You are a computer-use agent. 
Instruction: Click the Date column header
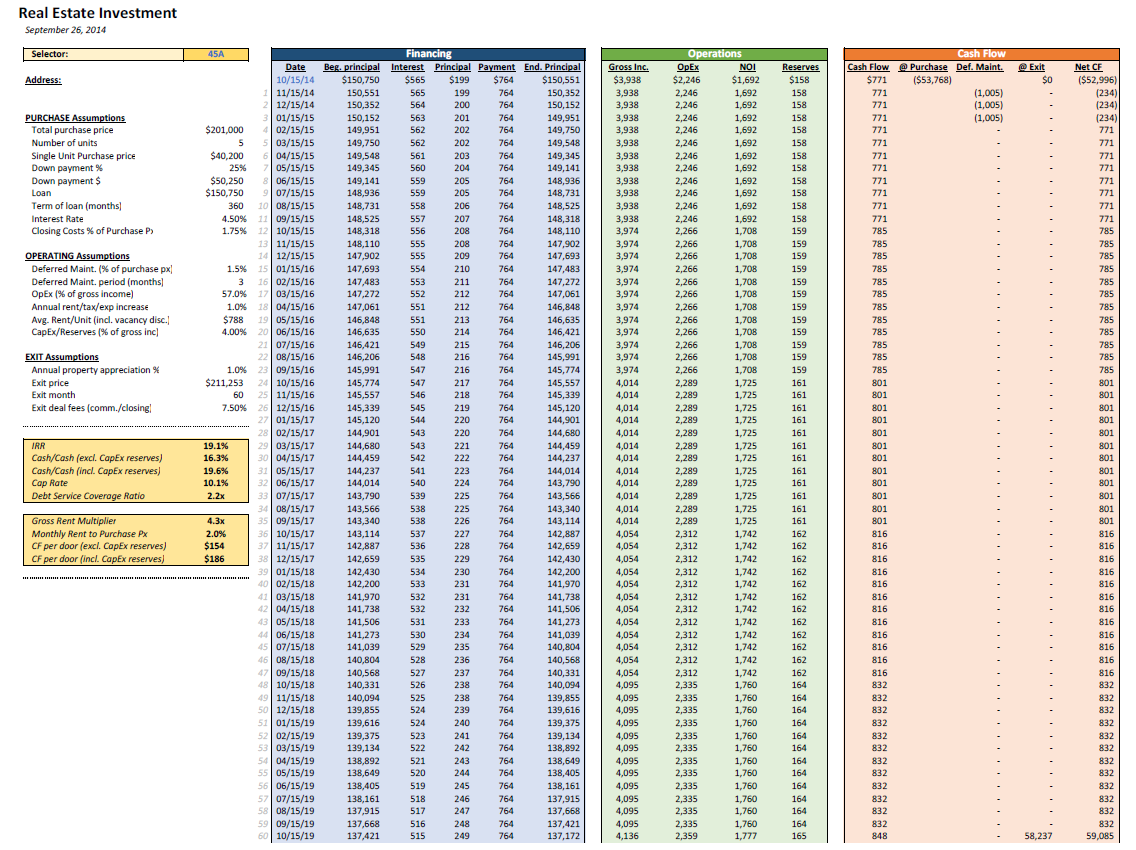coord(296,67)
